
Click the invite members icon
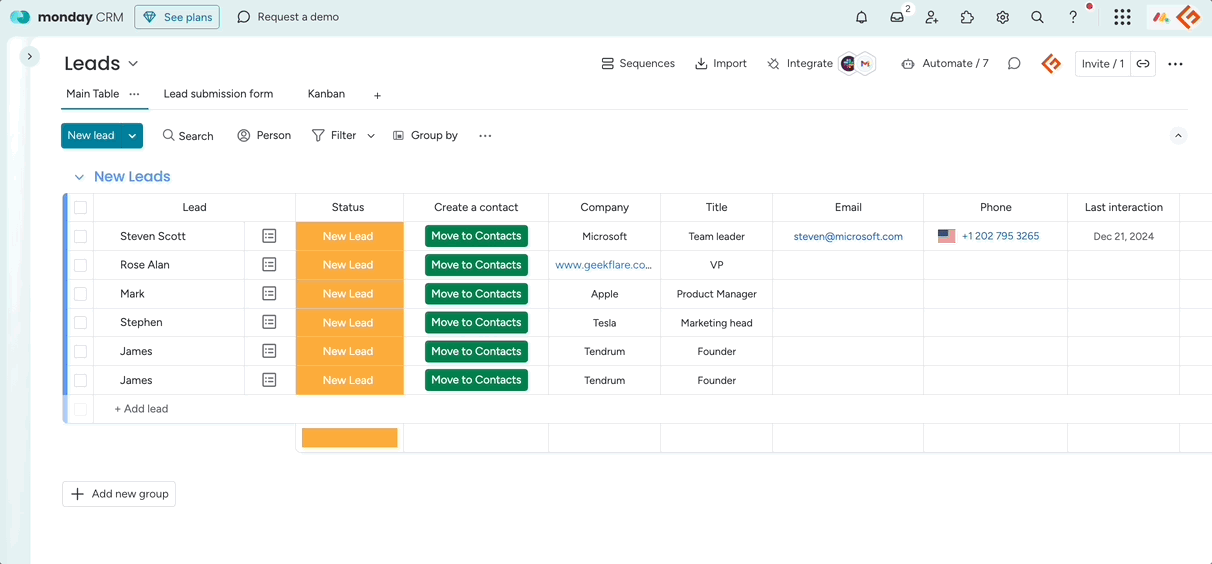[x=932, y=17]
